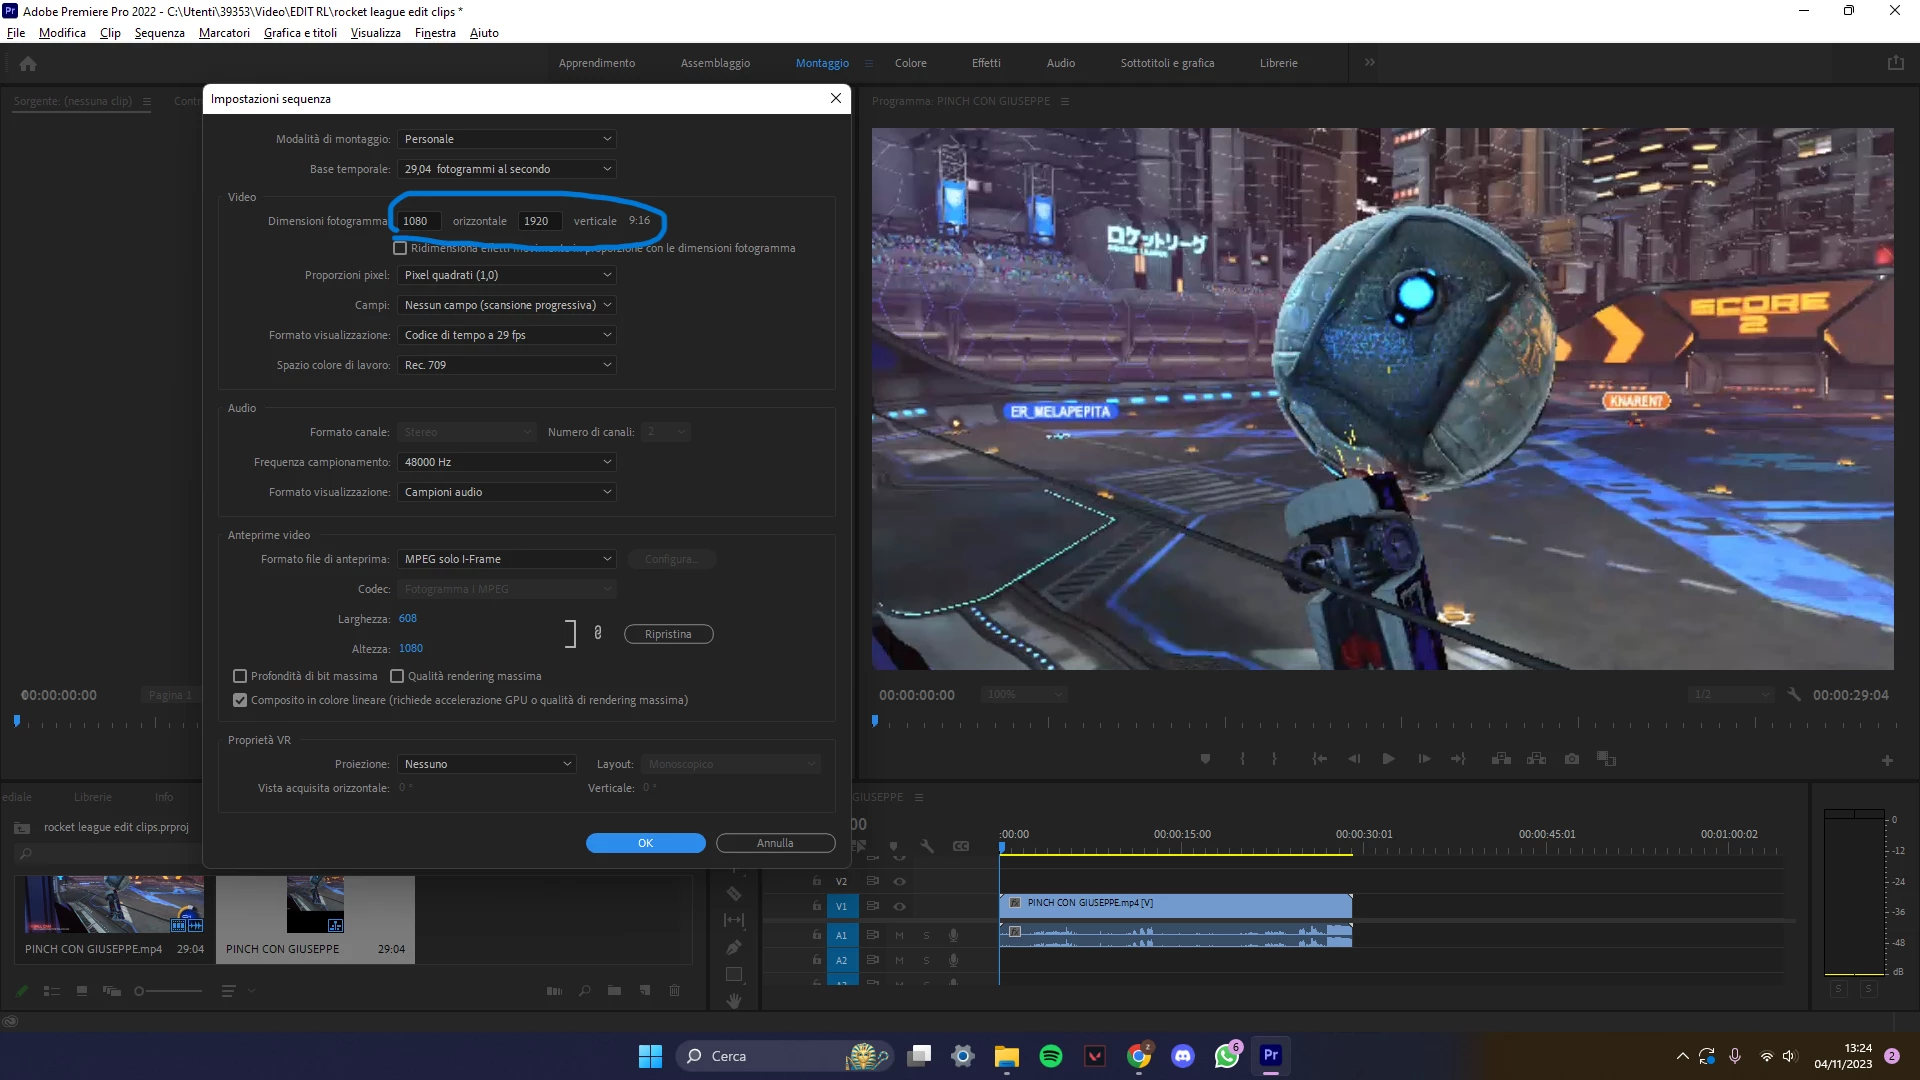1920x1080 pixels.
Task: Toggle voice-over record mic on A1
Action: pyautogui.click(x=953, y=935)
